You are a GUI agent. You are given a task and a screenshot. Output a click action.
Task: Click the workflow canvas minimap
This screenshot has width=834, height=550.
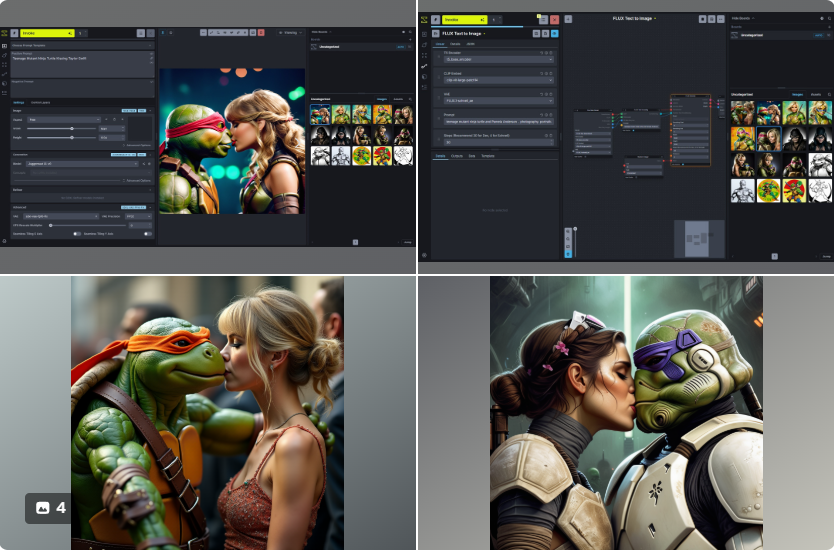click(x=699, y=238)
